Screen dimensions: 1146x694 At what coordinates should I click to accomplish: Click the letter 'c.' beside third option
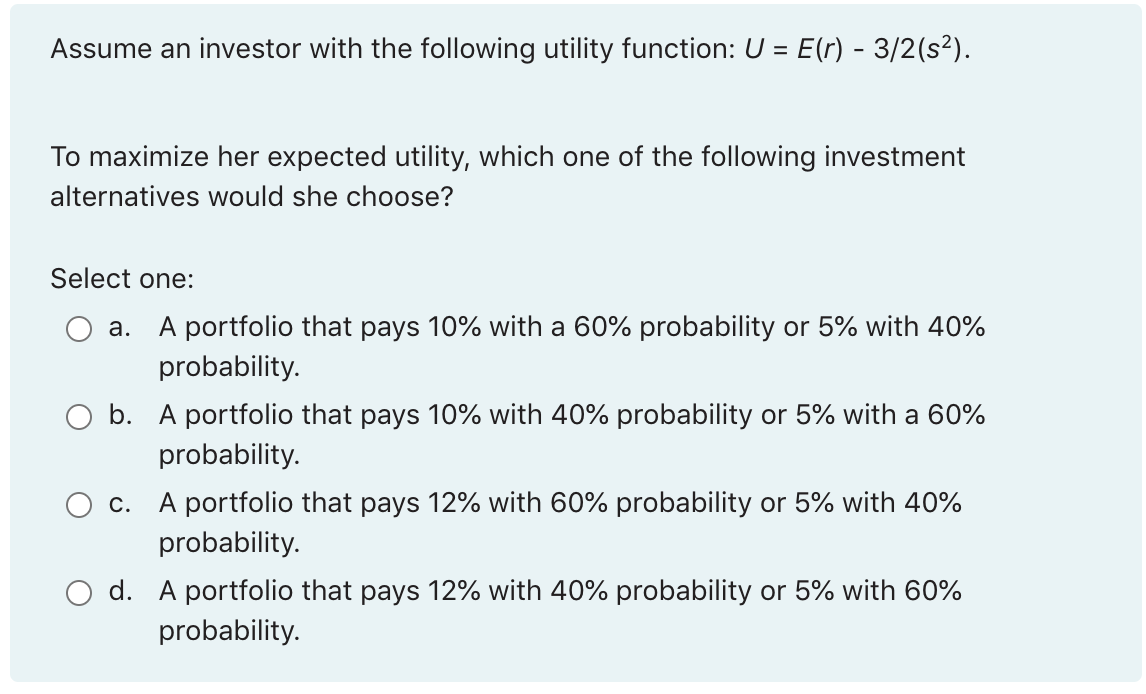(118, 503)
